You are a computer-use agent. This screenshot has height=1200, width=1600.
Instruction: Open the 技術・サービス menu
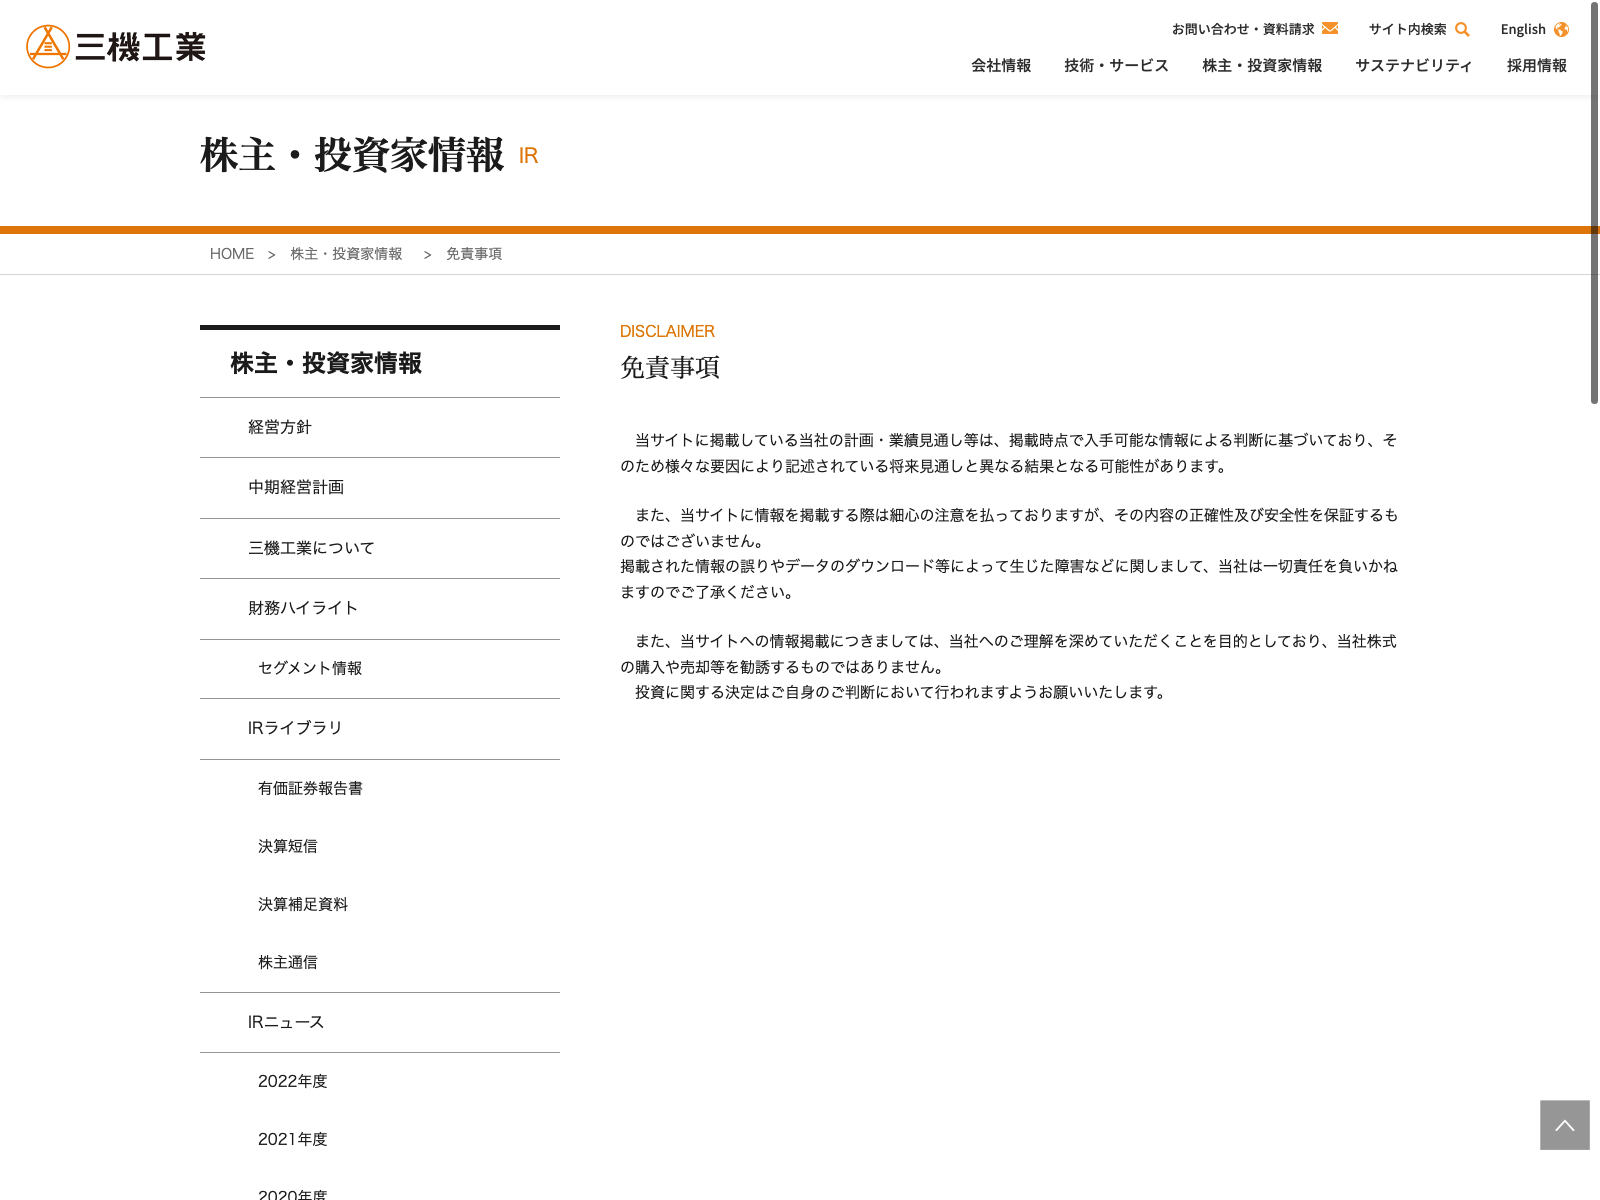click(x=1116, y=66)
